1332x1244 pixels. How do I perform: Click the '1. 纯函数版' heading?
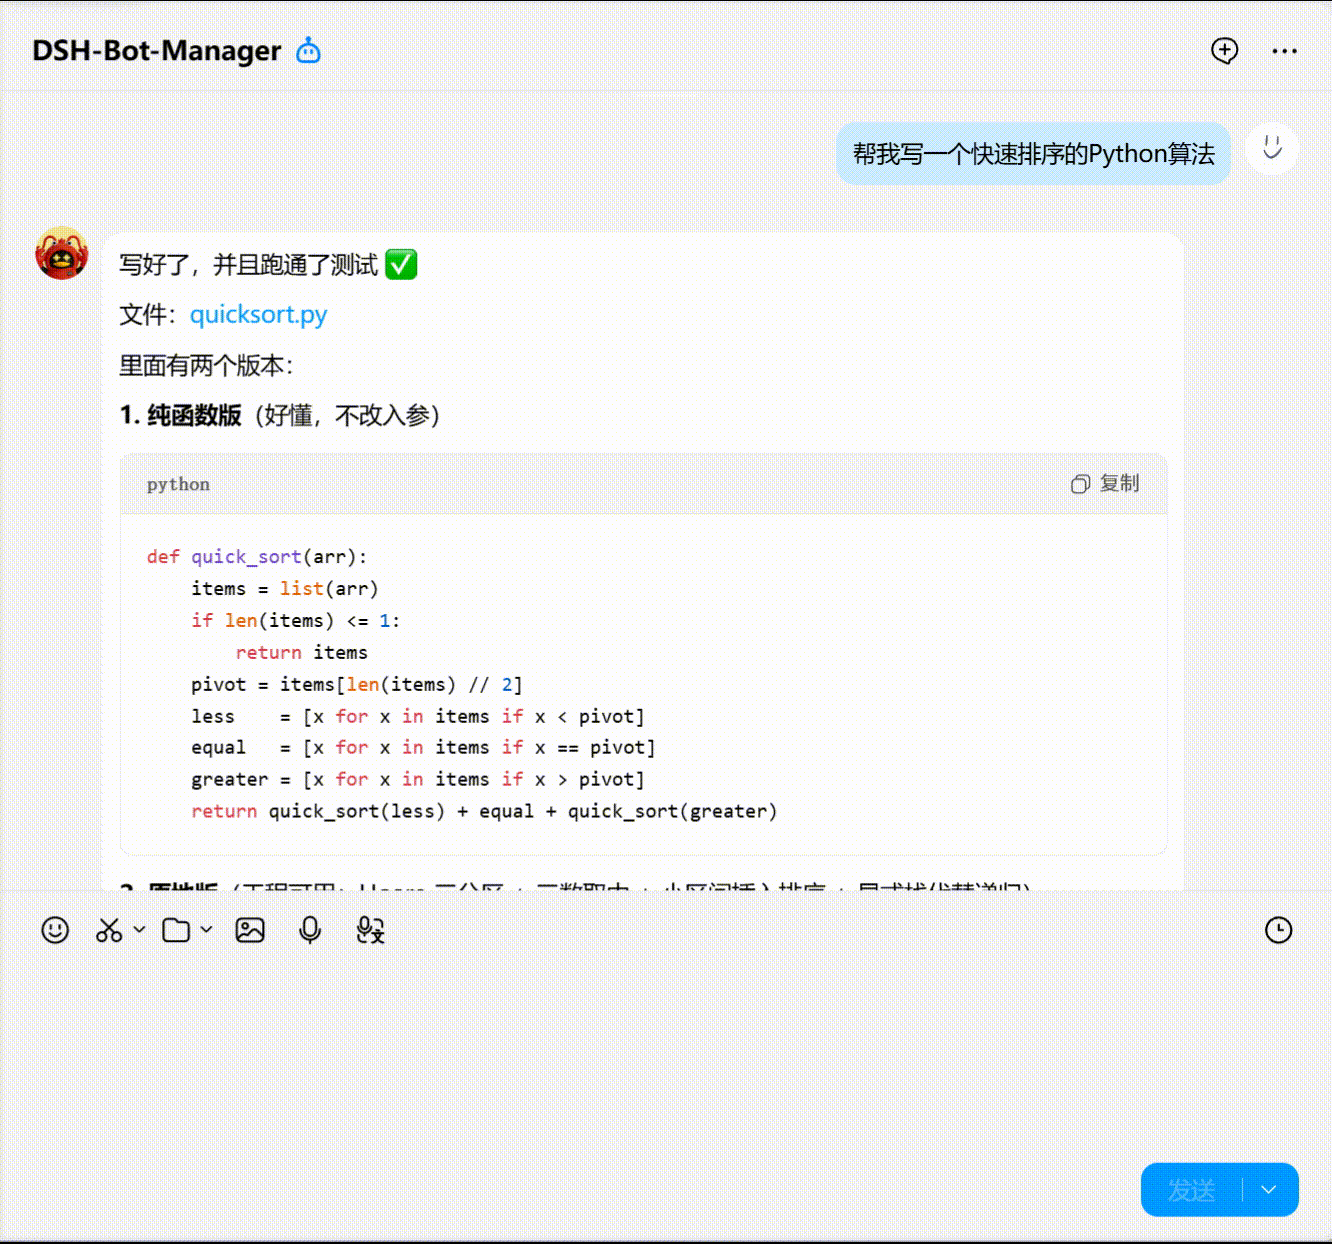click(x=181, y=415)
